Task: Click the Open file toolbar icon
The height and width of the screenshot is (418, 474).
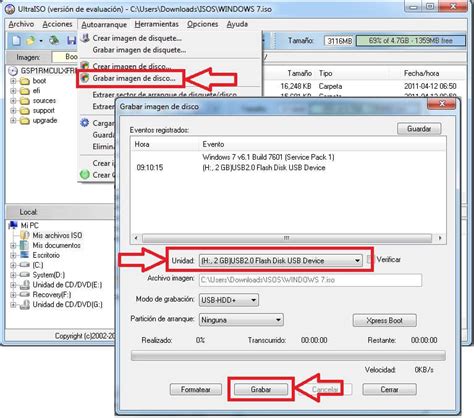Action: coord(30,41)
